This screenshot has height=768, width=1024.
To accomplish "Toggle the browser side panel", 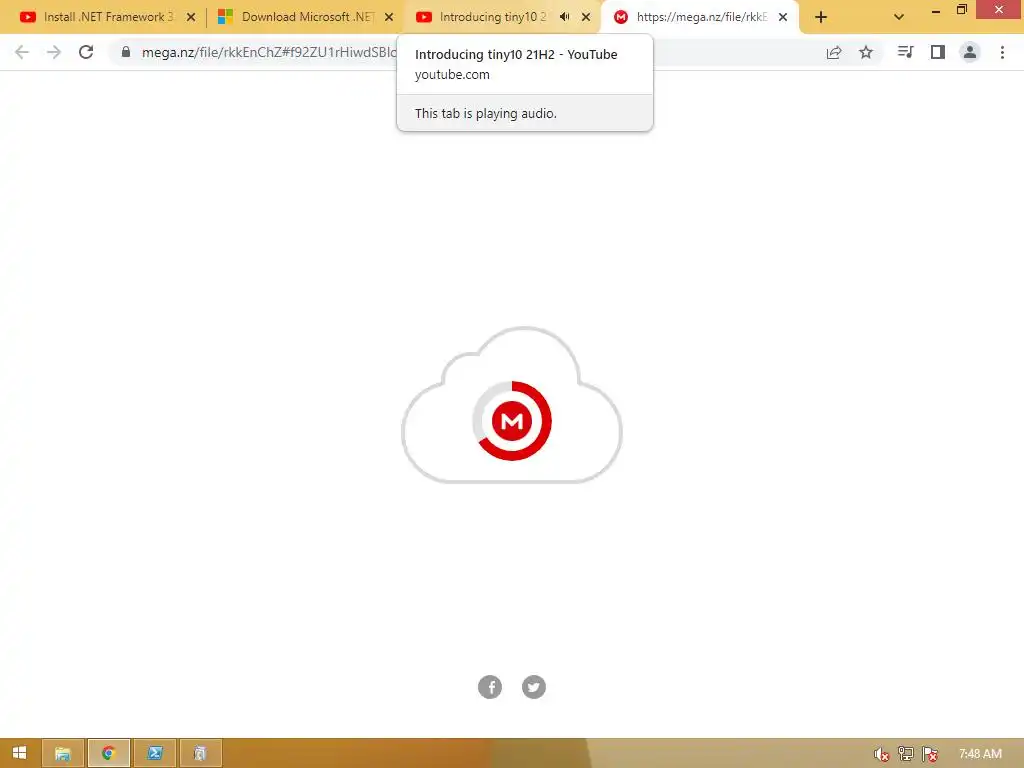I will [x=938, y=52].
